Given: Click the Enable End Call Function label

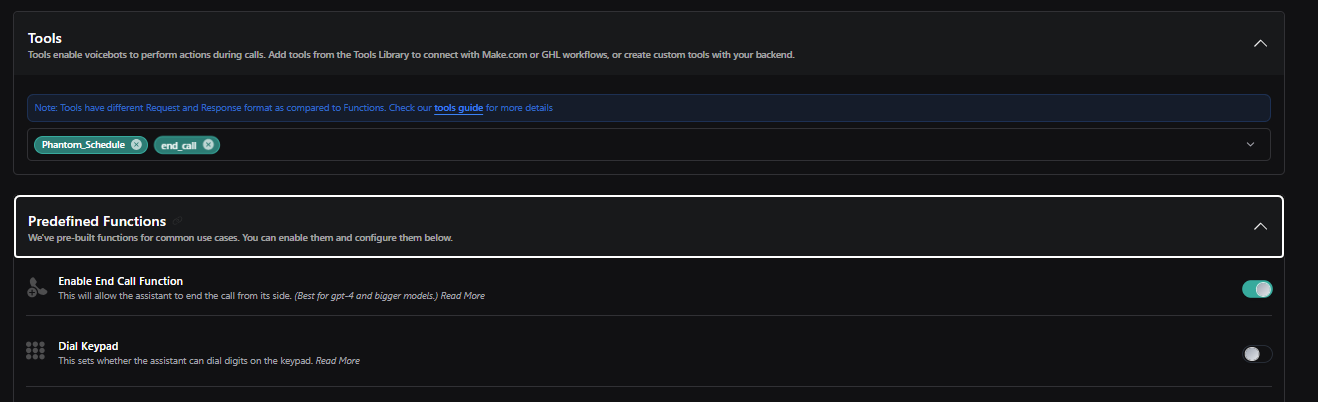Looking at the screenshot, I should [x=120, y=281].
